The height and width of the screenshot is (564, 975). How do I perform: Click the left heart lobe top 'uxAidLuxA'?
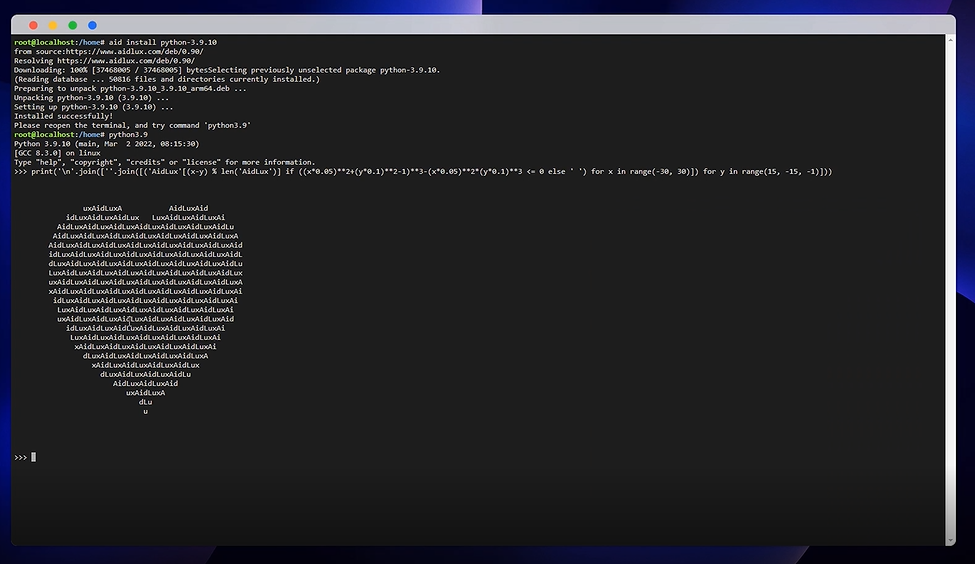103,208
